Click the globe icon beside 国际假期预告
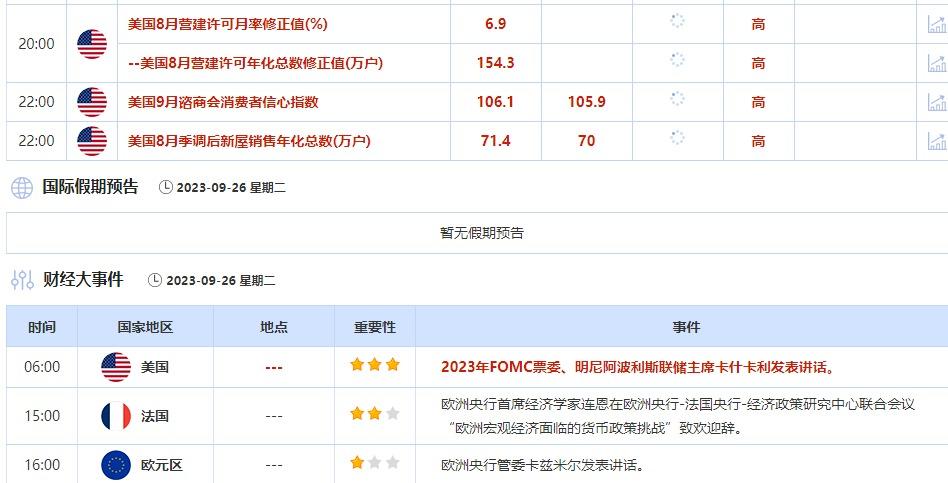 [22, 188]
